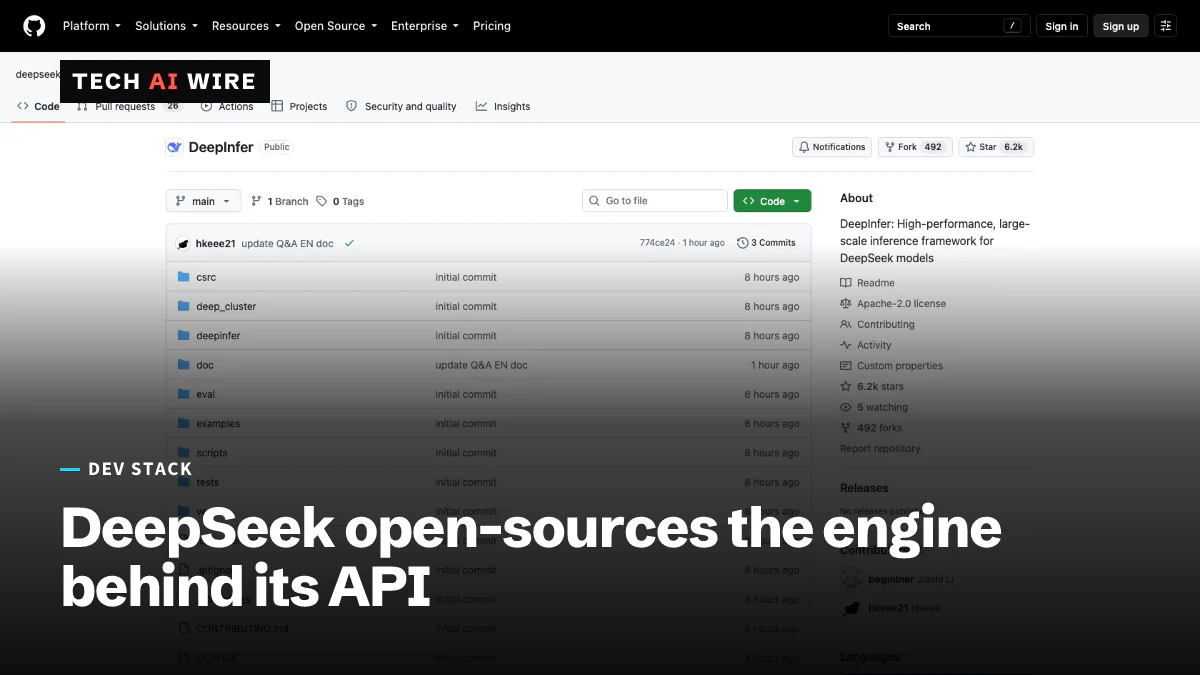Expand the Open Source menu

336,26
